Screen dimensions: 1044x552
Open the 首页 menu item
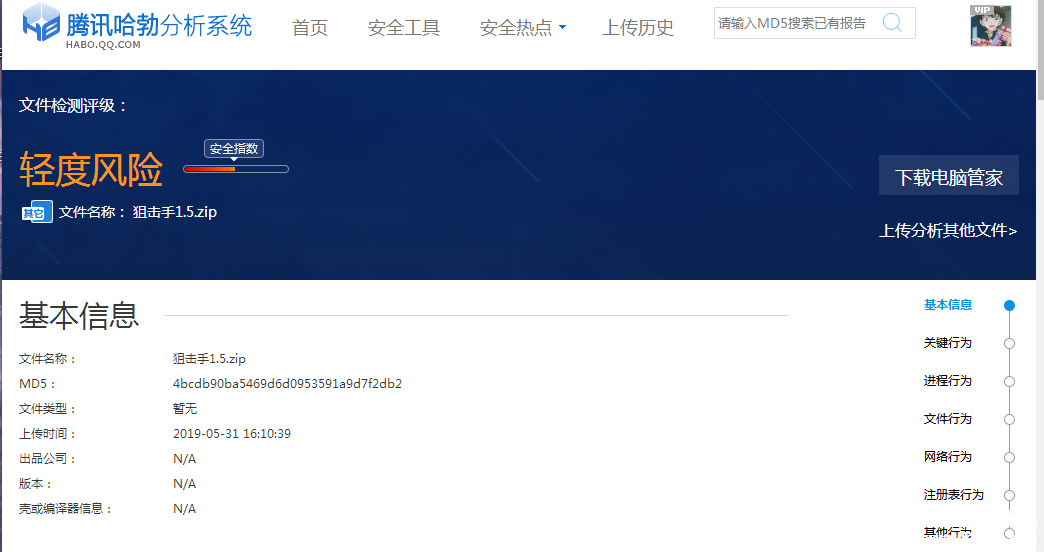coord(310,28)
